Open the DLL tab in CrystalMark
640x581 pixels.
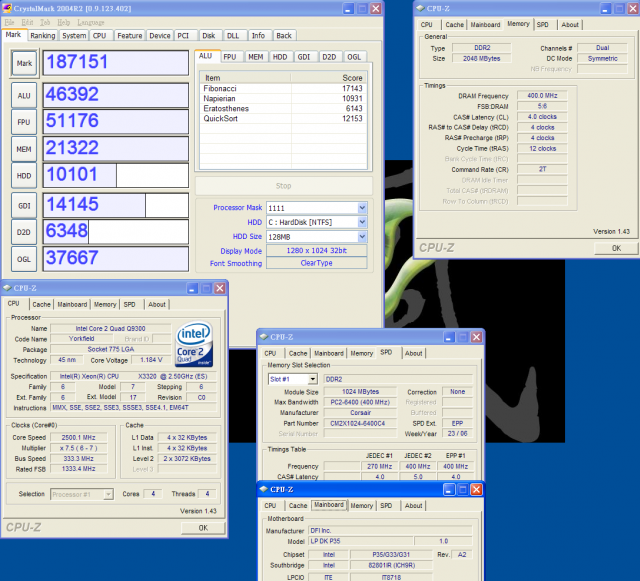coord(233,36)
